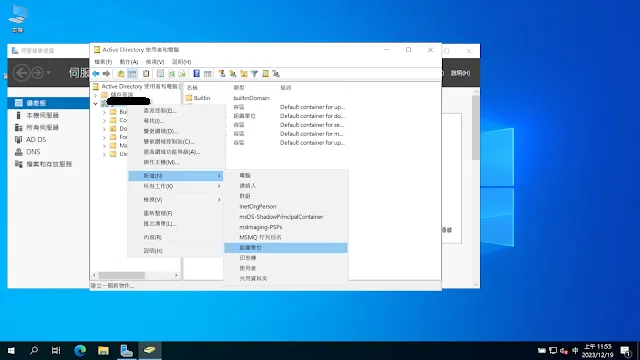Screen dimensions: 640x360
Task: Select 檔案和存放服務 in Server Manager sidebar
Action: click(x=48, y=164)
